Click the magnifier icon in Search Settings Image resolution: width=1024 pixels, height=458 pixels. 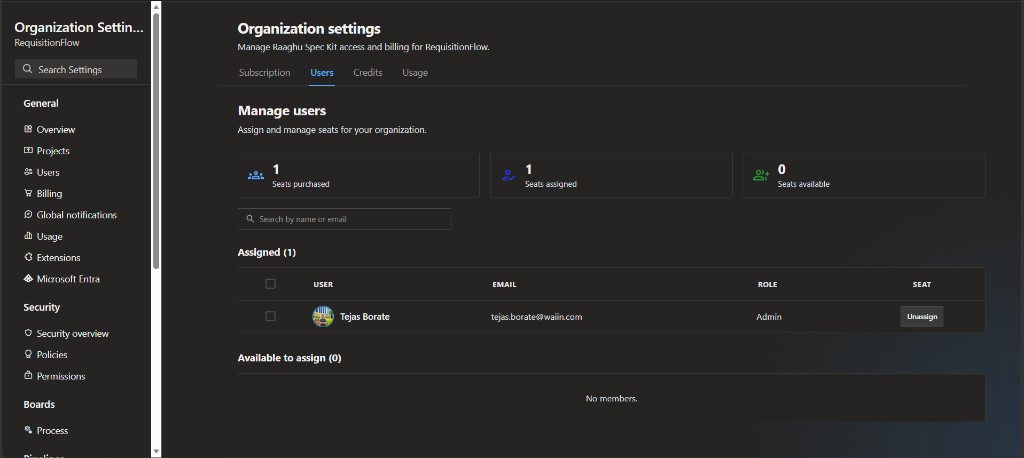coord(27,69)
